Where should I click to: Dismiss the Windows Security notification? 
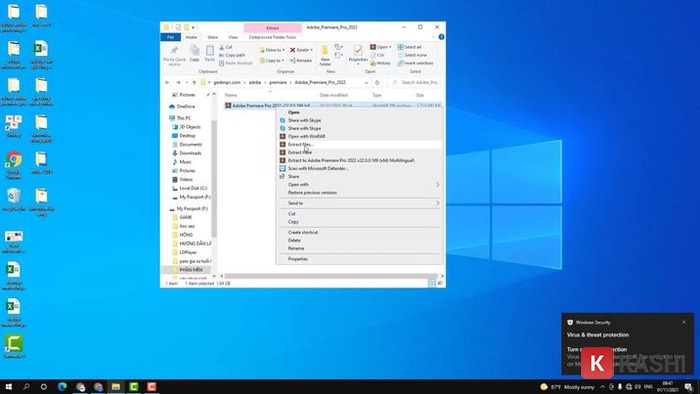click(x=683, y=322)
